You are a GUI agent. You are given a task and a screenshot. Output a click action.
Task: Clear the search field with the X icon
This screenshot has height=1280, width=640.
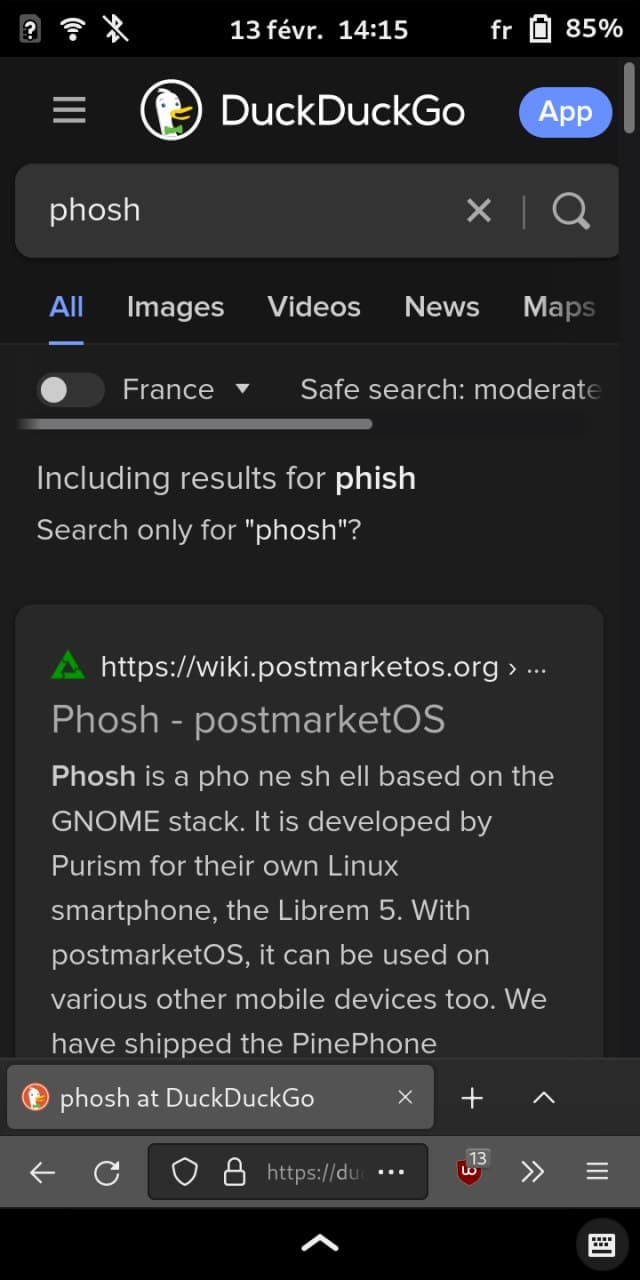tap(478, 210)
